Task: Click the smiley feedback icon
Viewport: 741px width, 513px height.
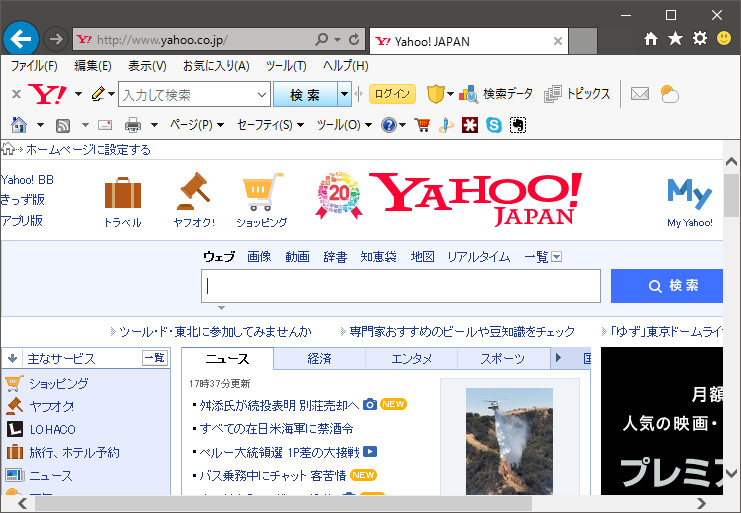Action: pos(724,38)
